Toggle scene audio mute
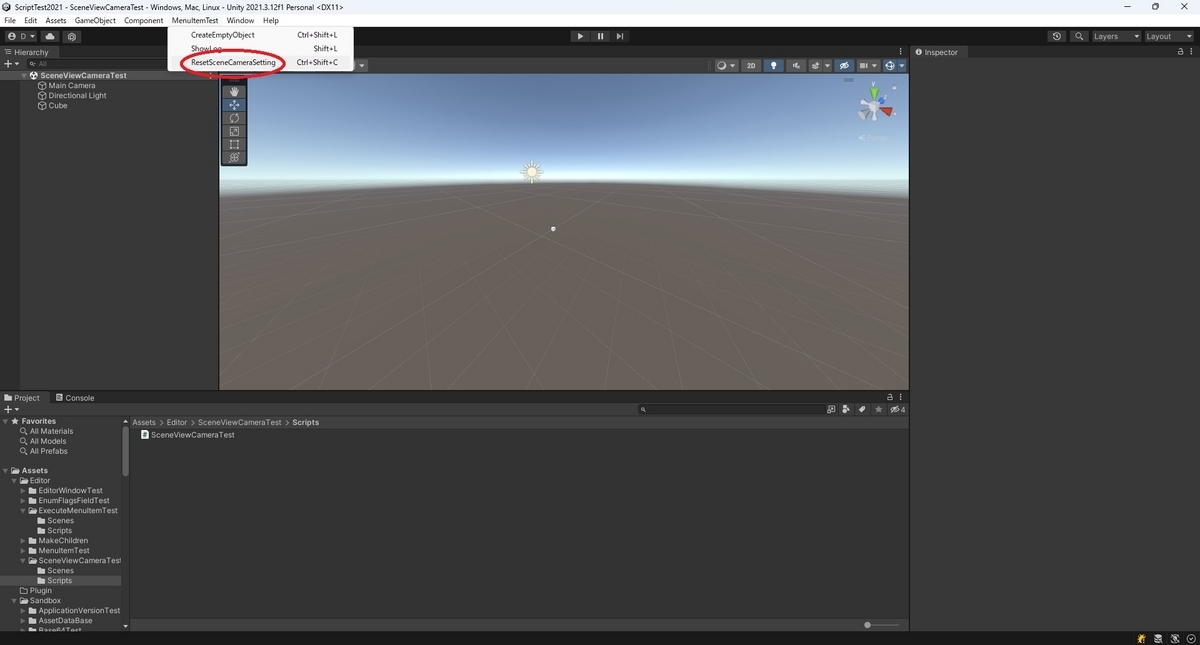Image resolution: width=1200 pixels, height=645 pixels. tap(796, 66)
